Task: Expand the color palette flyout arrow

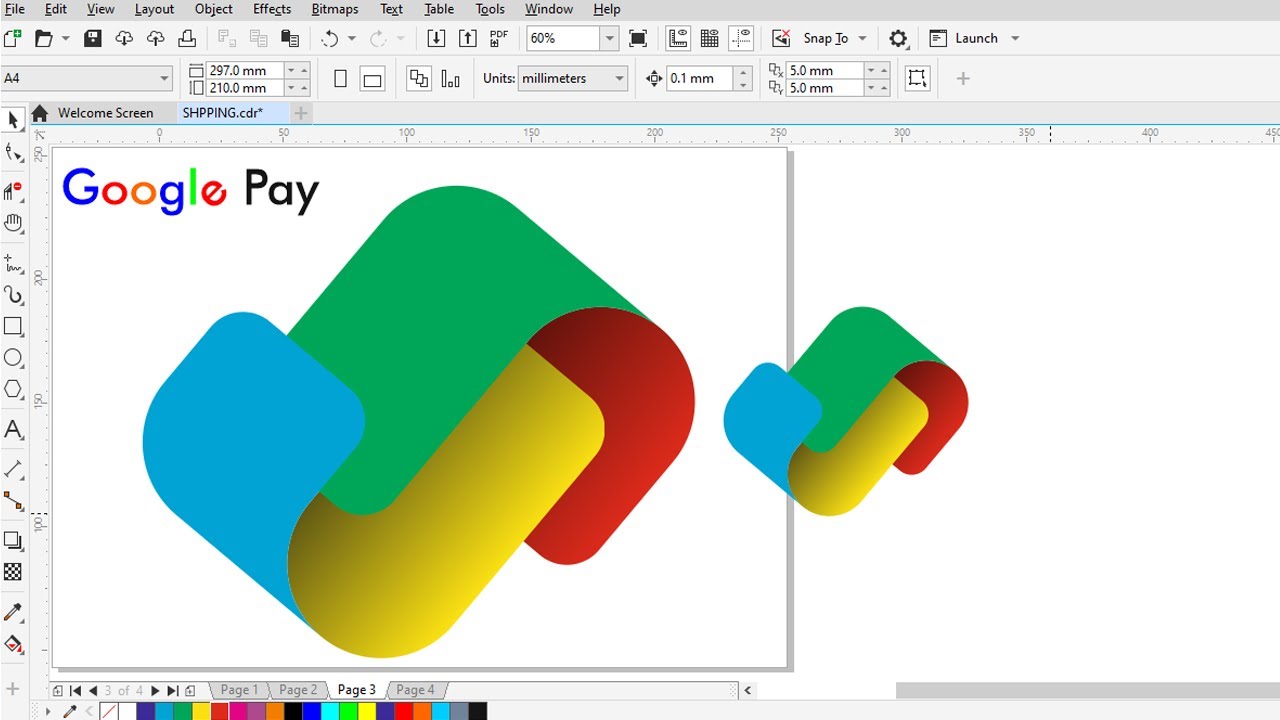Action: click(x=47, y=711)
